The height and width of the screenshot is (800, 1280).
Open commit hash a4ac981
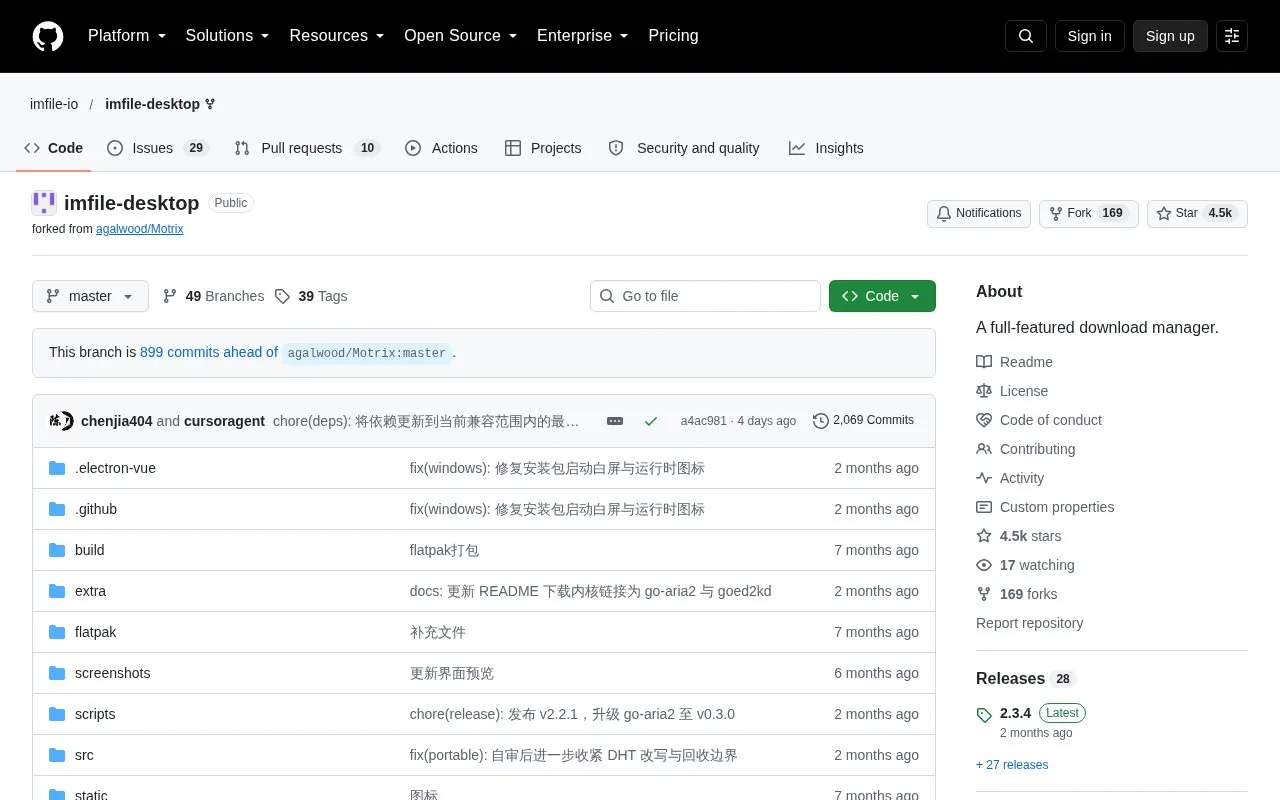(x=704, y=421)
